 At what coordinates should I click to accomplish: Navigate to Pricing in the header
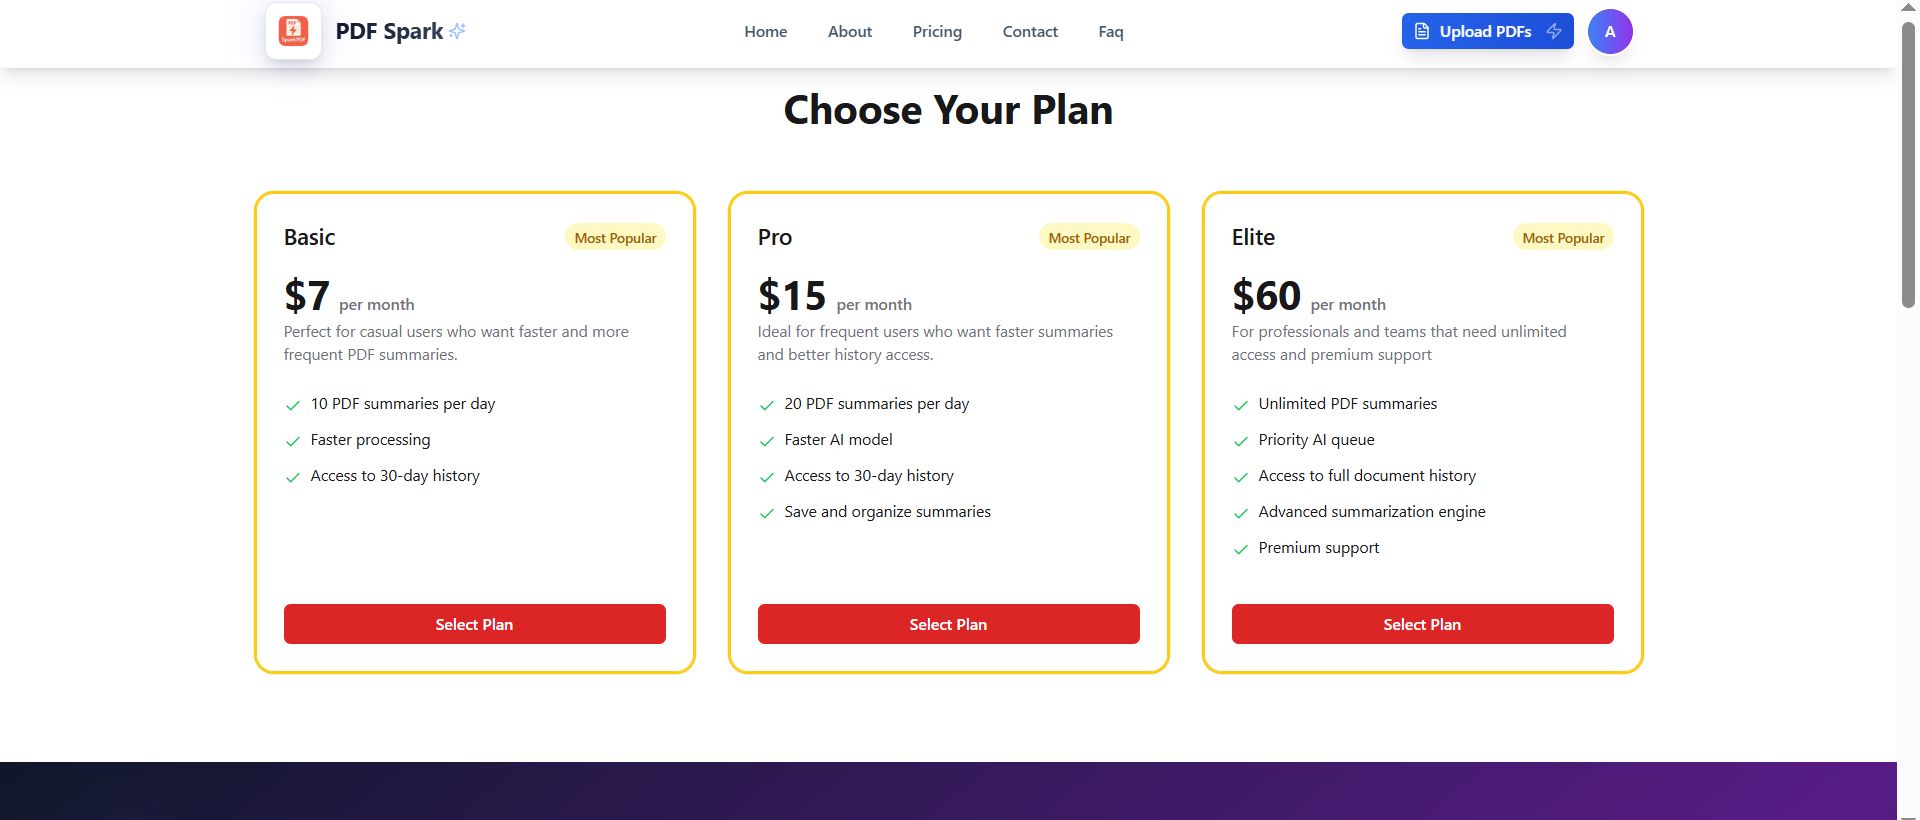[x=936, y=32]
